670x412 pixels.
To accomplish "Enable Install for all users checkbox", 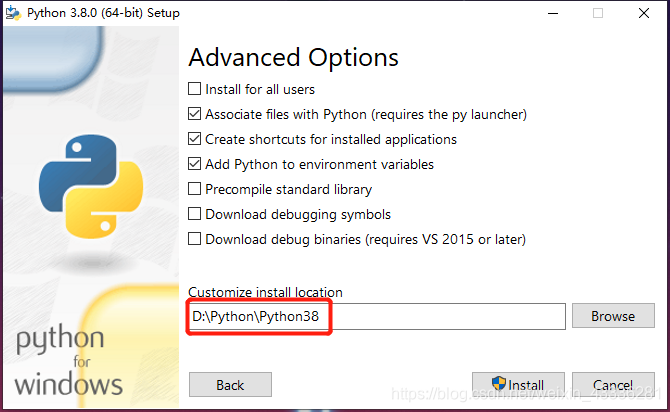I will (194, 89).
